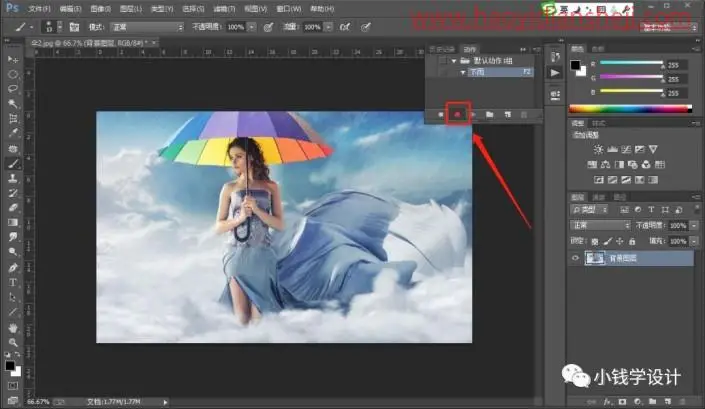Image resolution: width=705 pixels, height=409 pixels.
Task: Toggle Quick Mask mode
Action: click(13, 386)
